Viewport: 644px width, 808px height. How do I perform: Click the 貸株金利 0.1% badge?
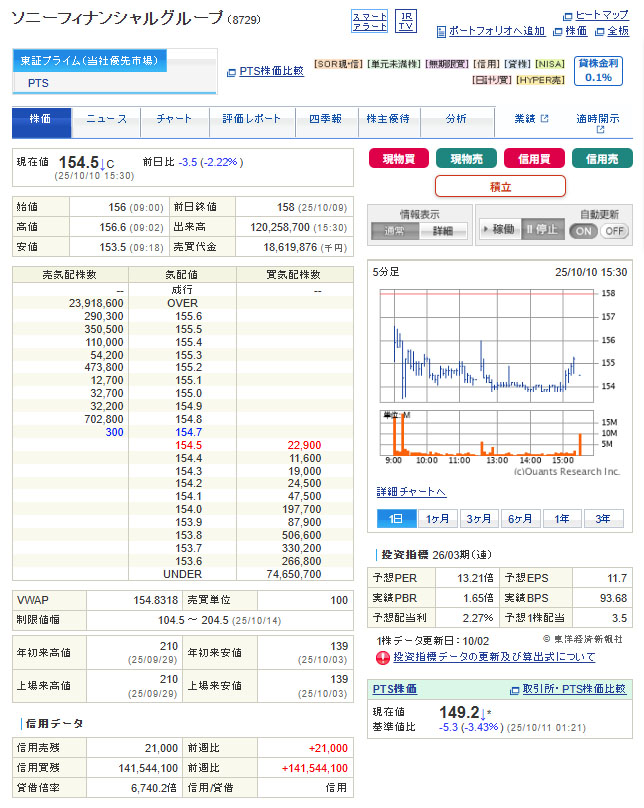point(599,70)
